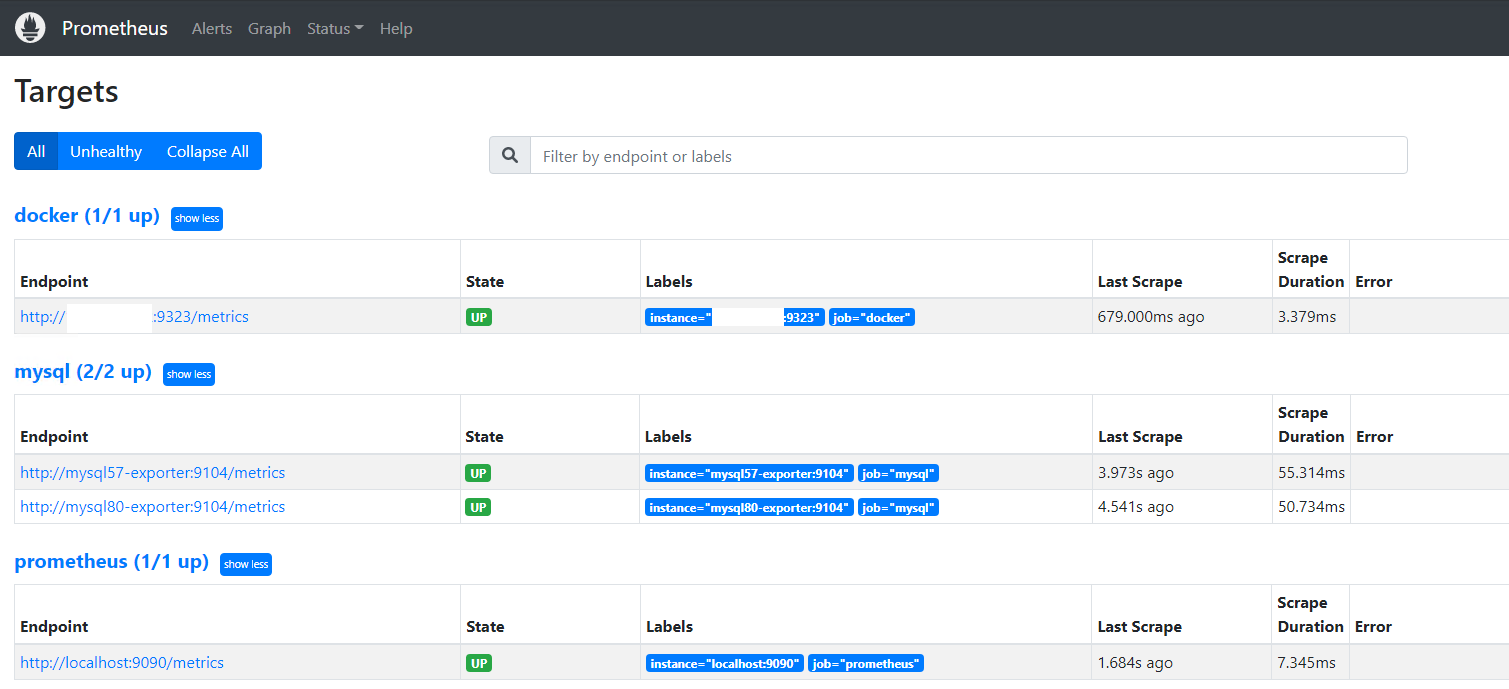The image size is (1509, 689).
Task: Click the 4.541s ago last scrape value
Action: 1136,506
